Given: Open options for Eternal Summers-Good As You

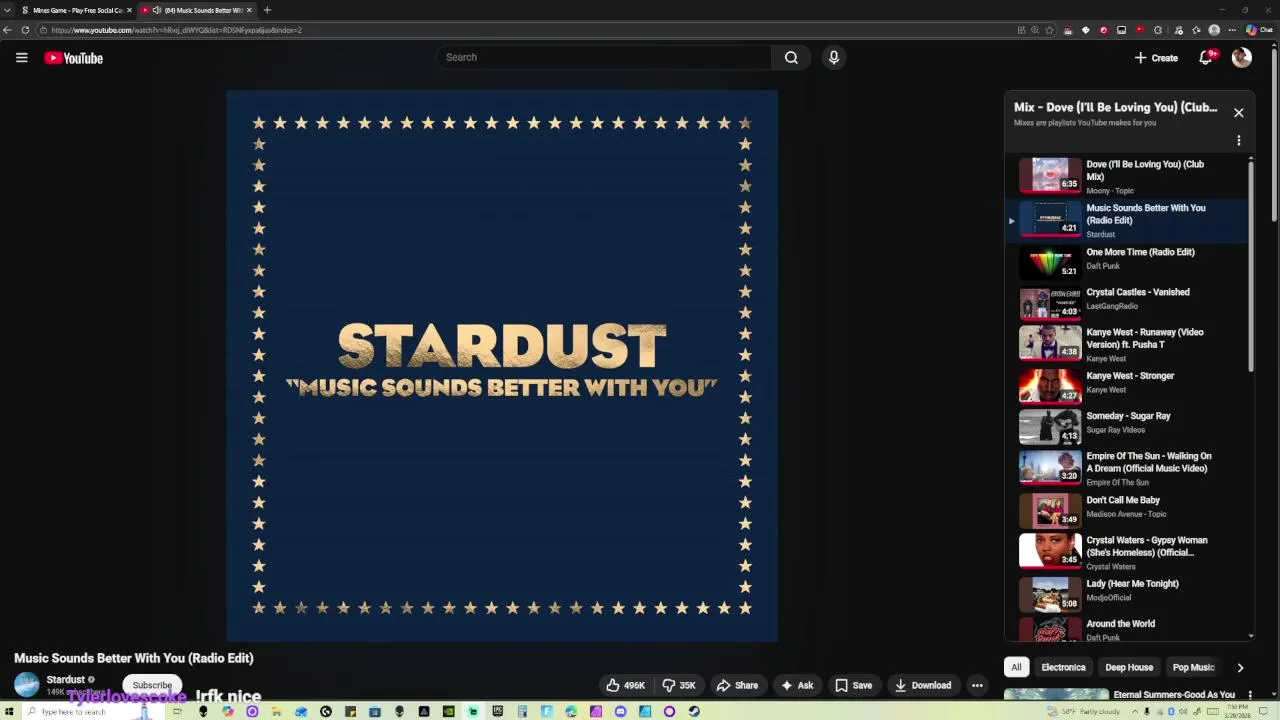Looking at the screenshot, I should pyautogui.click(x=1249, y=694).
